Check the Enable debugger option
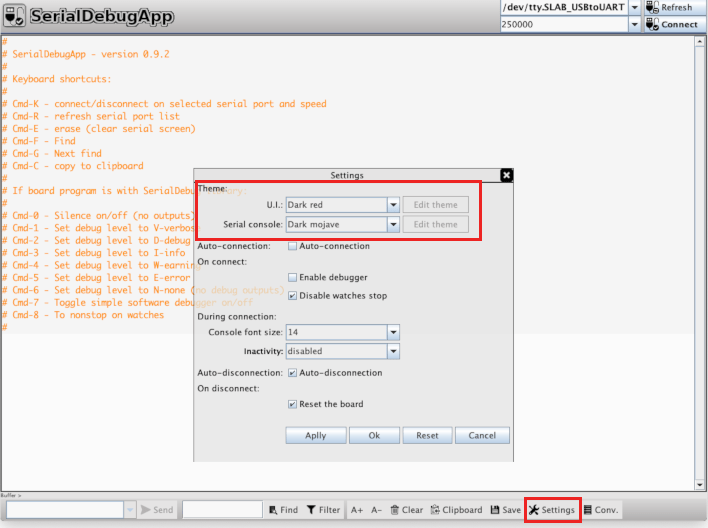The height and width of the screenshot is (528, 708). coord(292,277)
